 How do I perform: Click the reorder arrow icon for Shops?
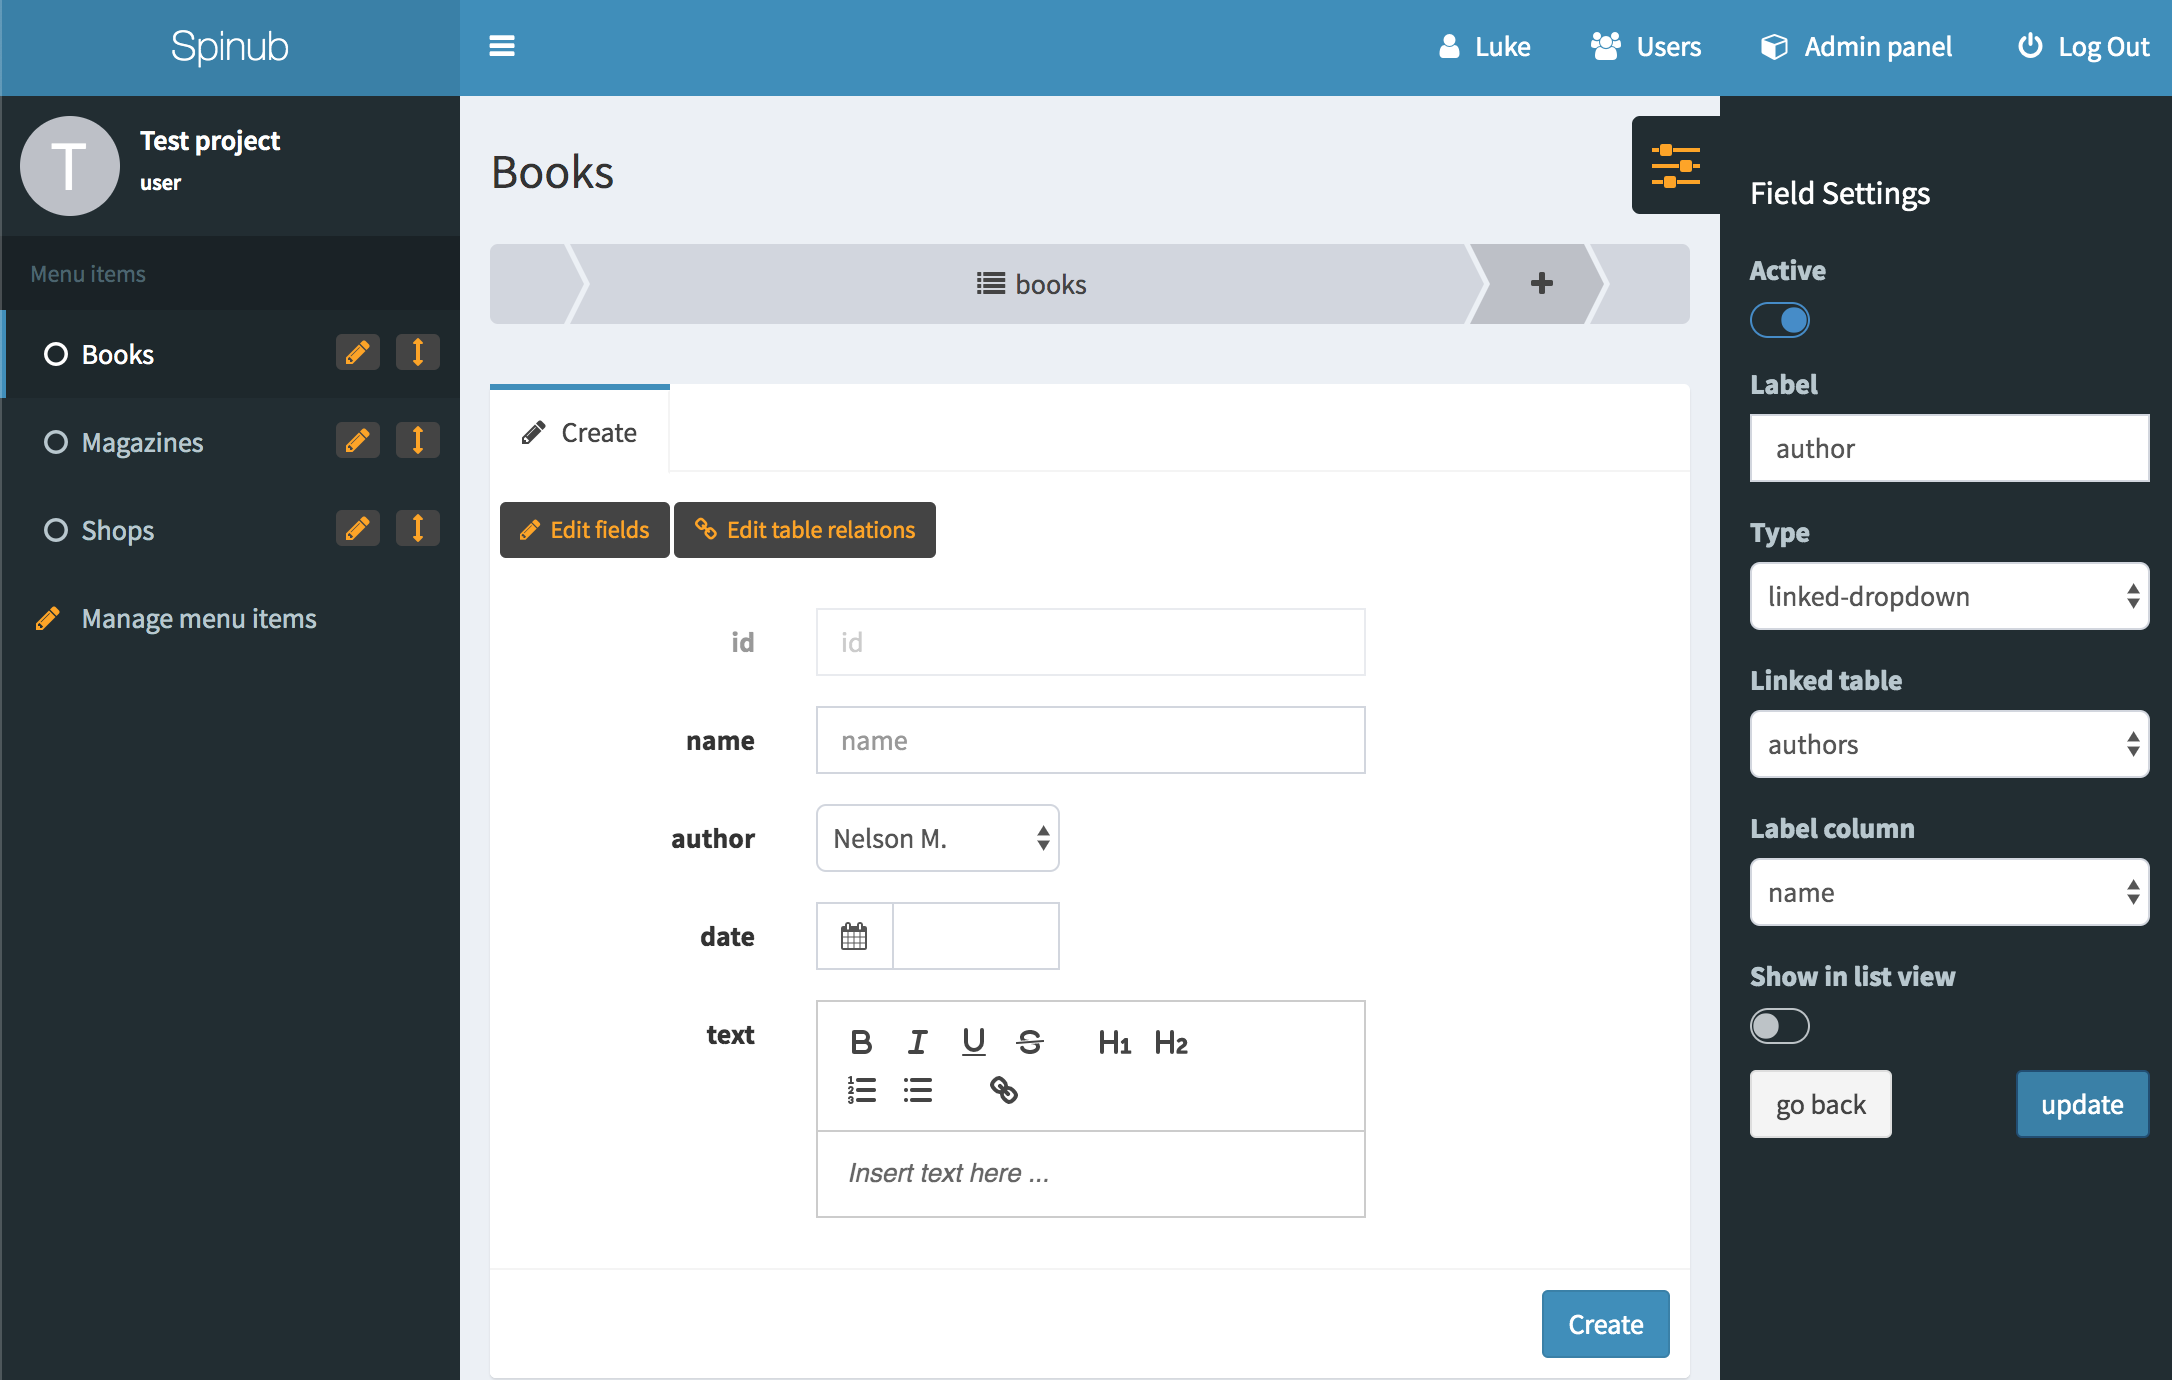[418, 529]
